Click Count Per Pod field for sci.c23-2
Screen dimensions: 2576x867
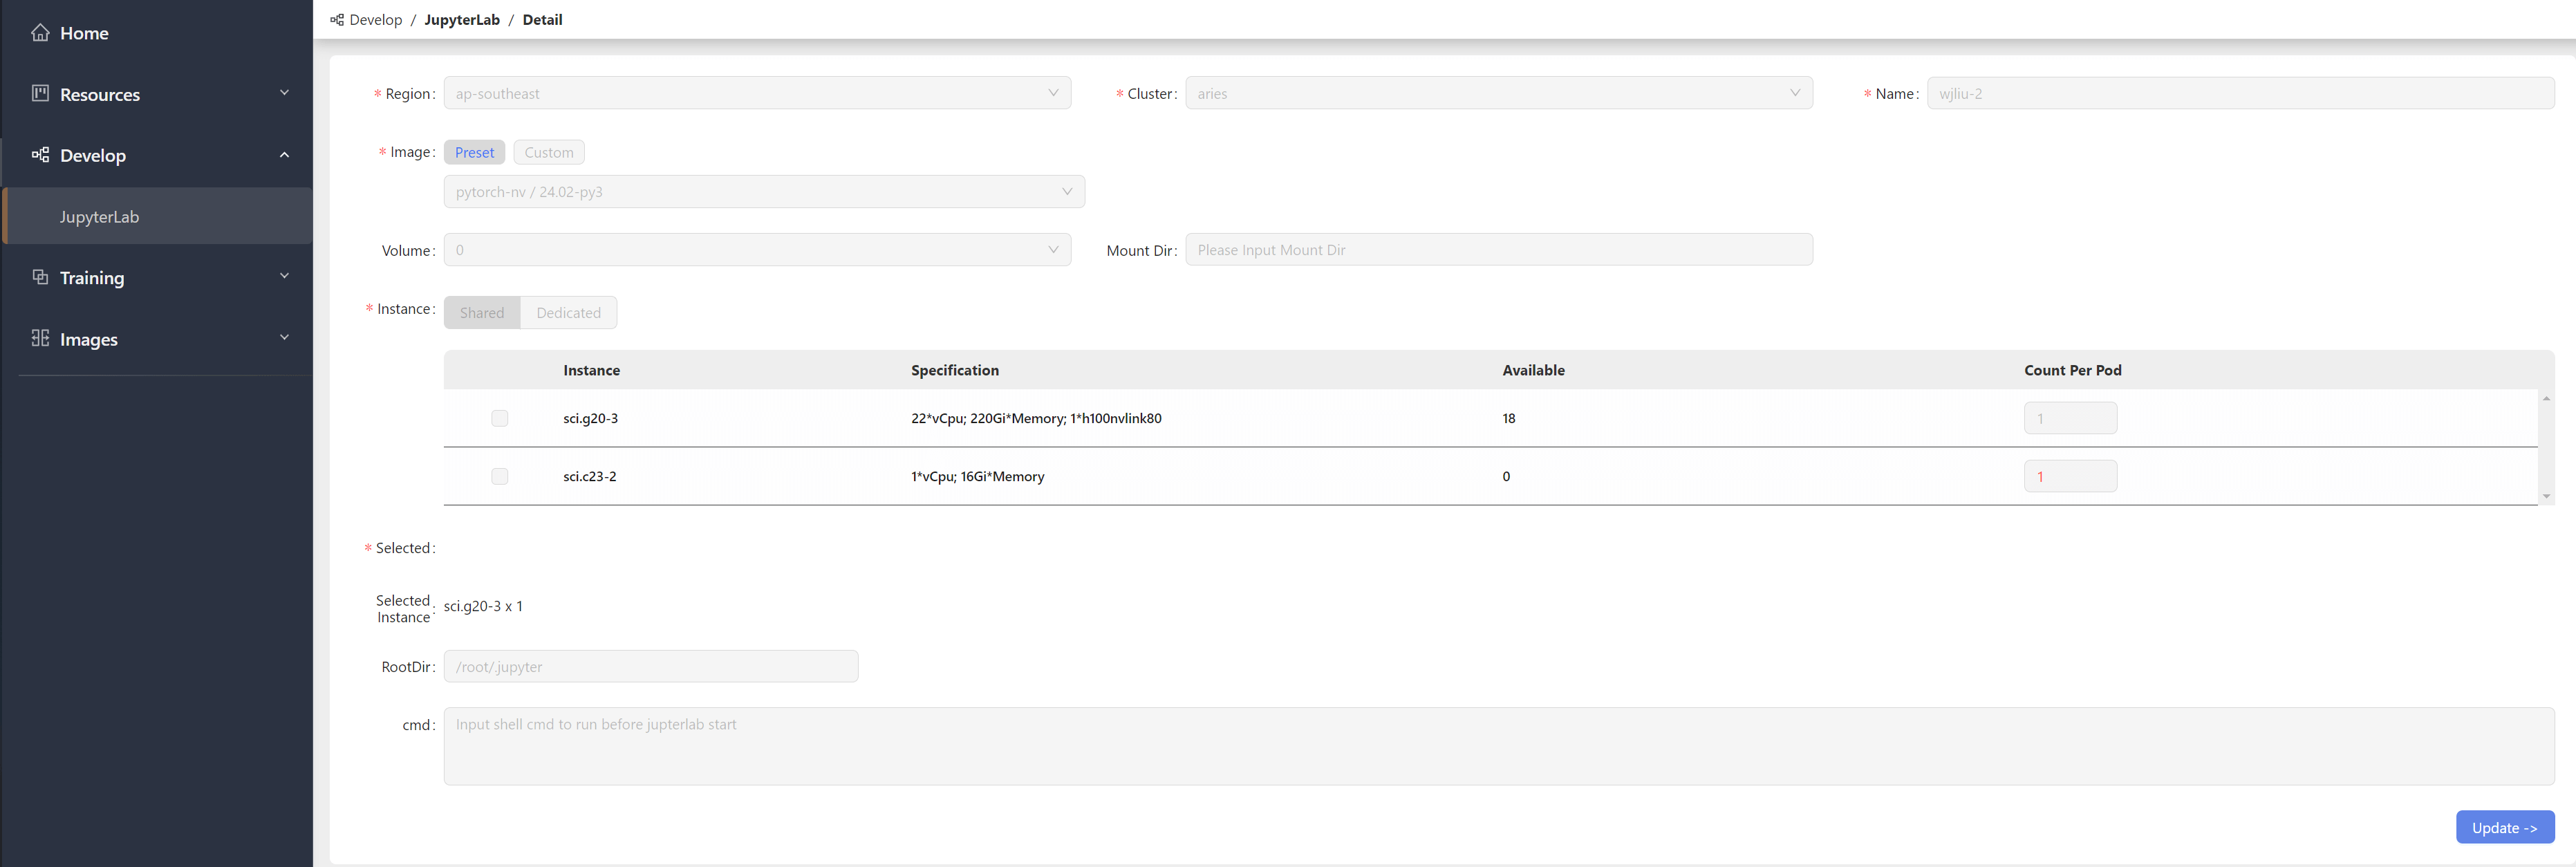(x=2070, y=476)
